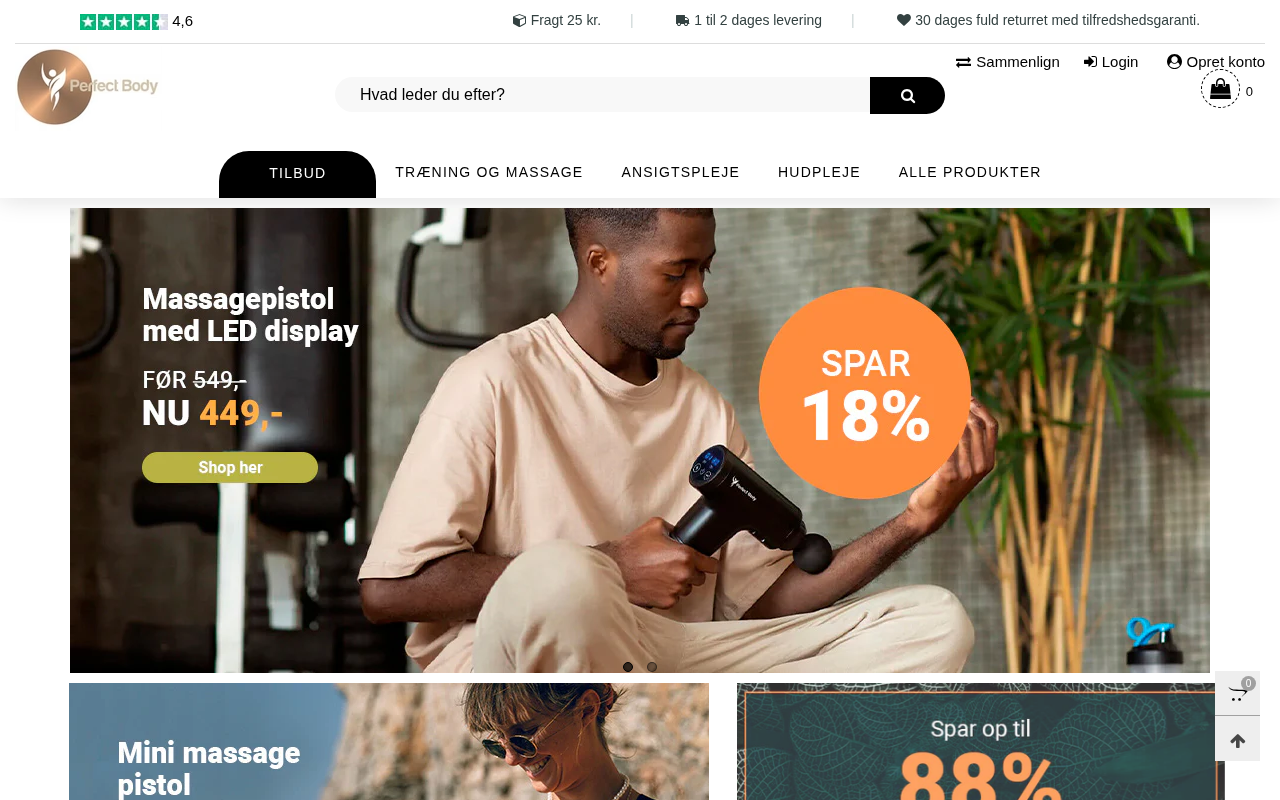This screenshot has width=1280, height=800.
Task: Click the Shop her button
Action: pyautogui.click(x=230, y=467)
